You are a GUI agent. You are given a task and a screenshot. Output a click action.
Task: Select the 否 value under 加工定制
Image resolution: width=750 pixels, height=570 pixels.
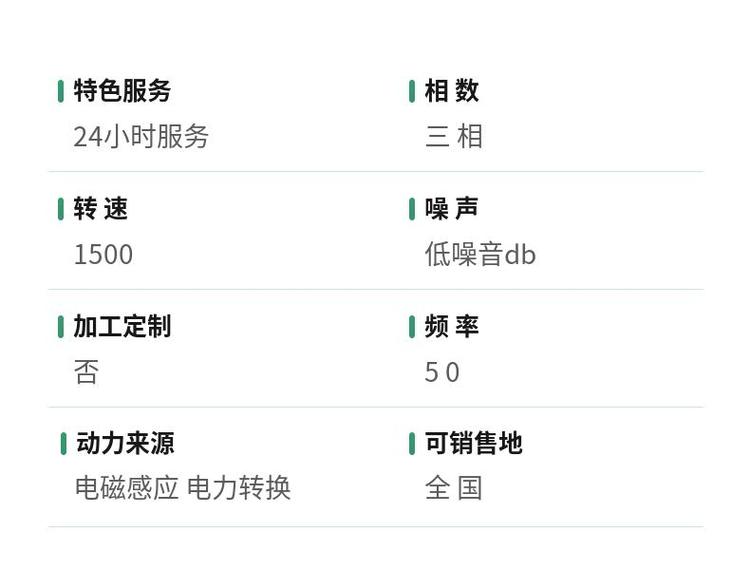click(x=87, y=372)
